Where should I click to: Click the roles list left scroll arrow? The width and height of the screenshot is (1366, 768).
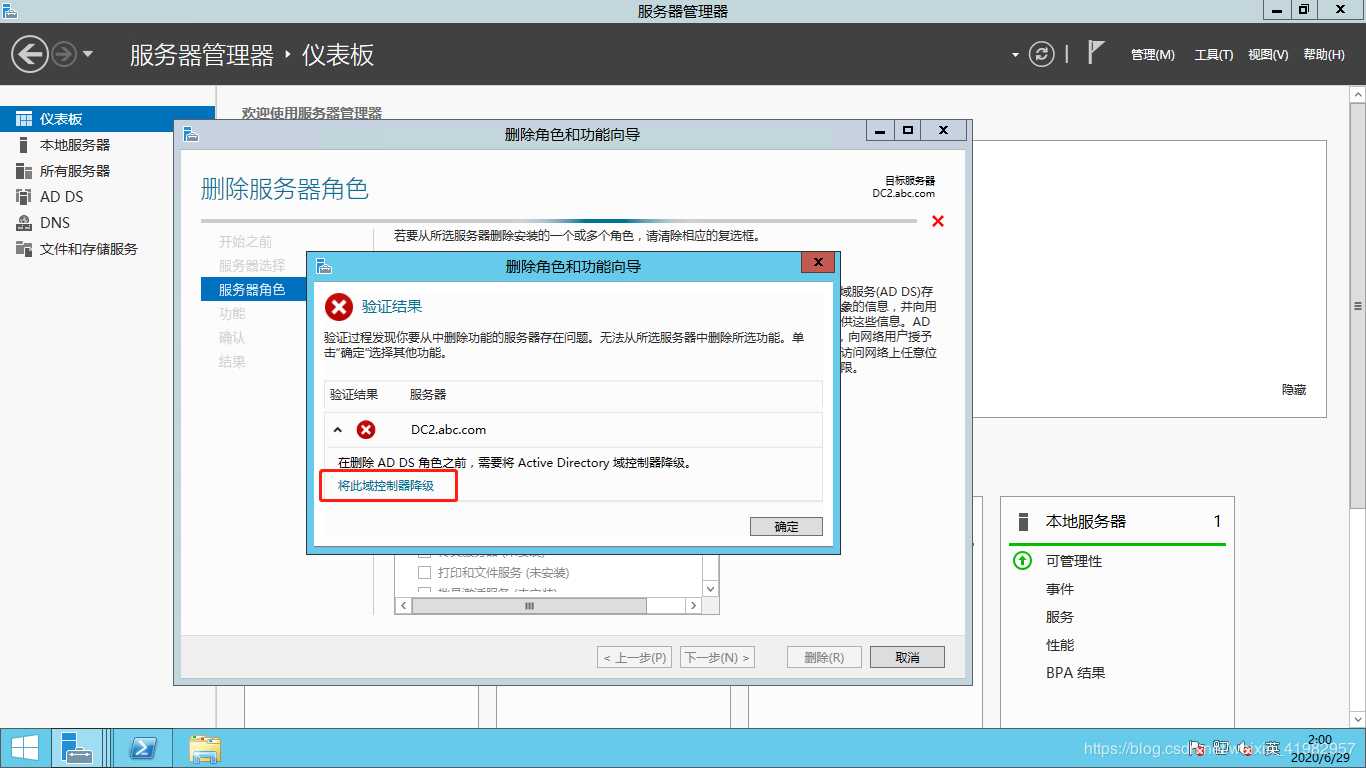pos(404,606)
